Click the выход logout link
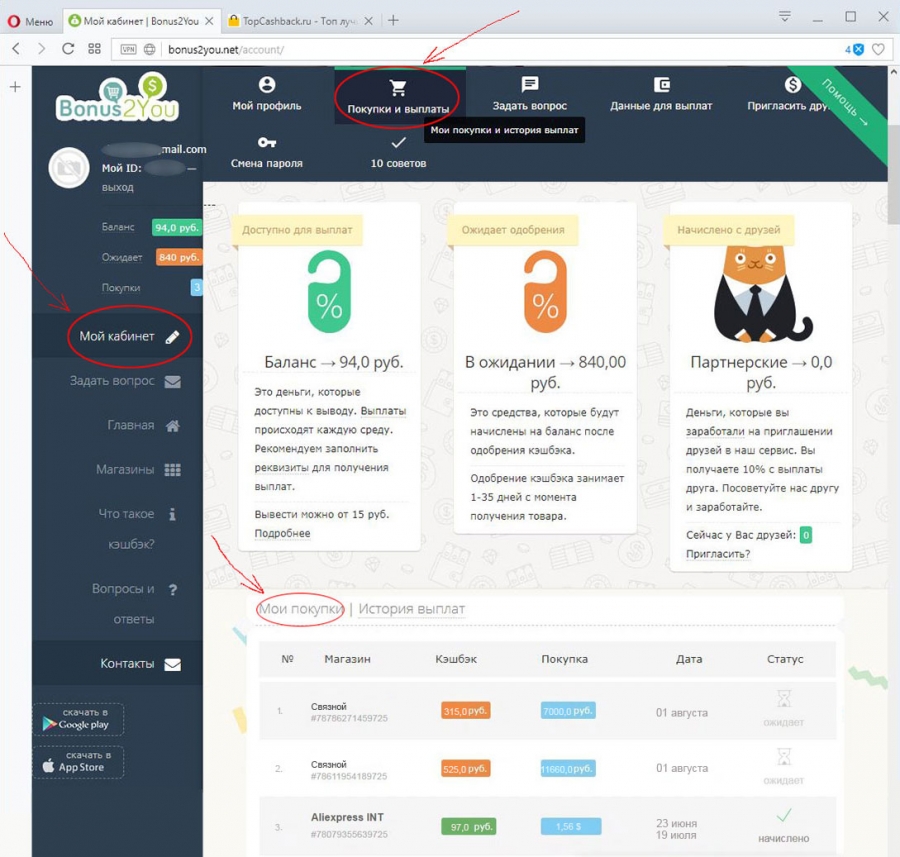Viewport: 900px width, 857px height. pyautogui.click(x=118, y=187)
